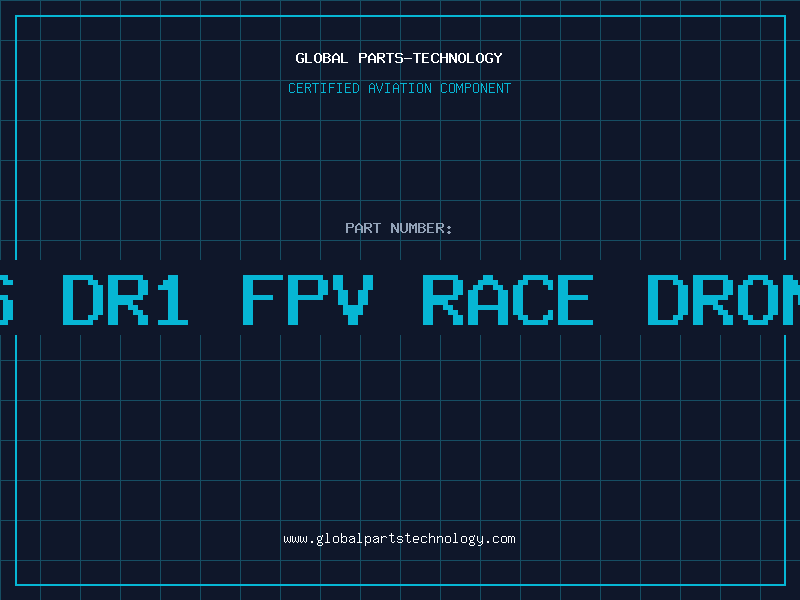Click the large letter F in FPV
This screenshot has height=600, width=800.
click(262, 299)
